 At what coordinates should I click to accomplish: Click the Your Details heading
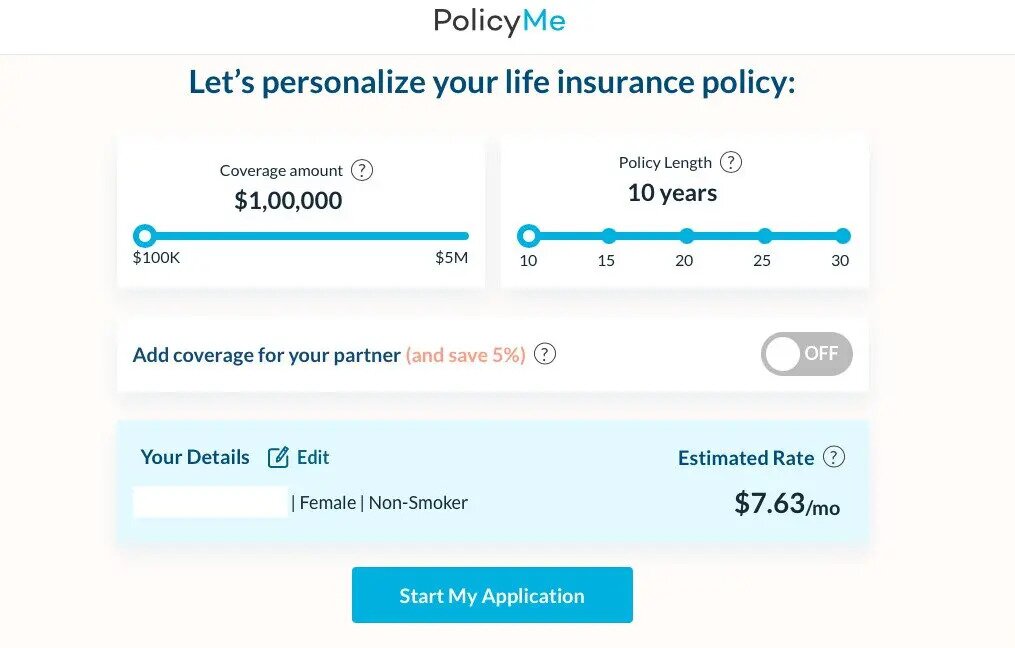click(x=194, y=457)
